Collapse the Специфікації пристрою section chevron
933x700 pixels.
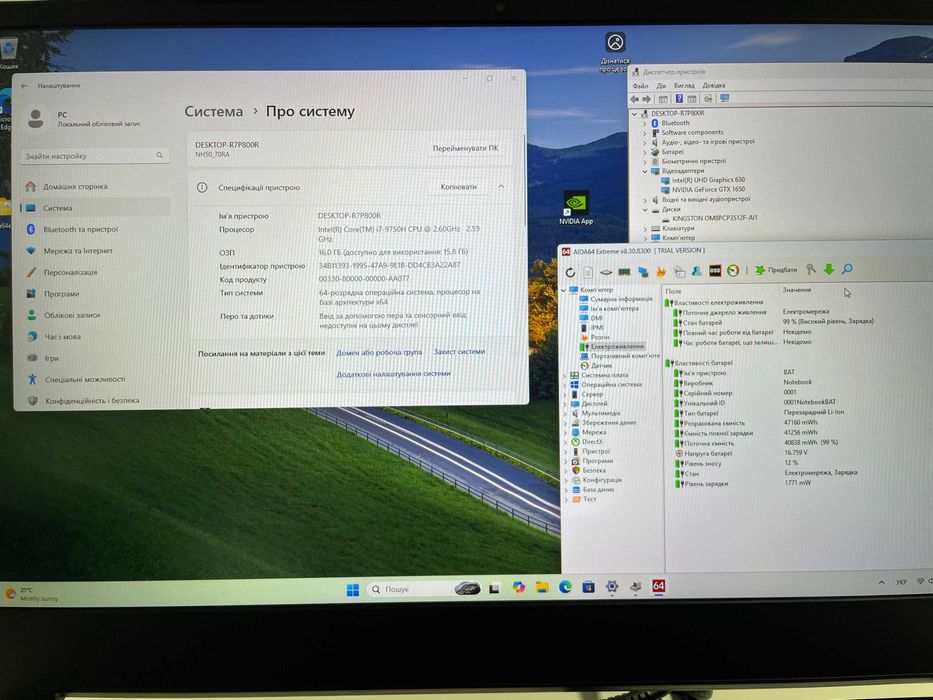[x=501, y=187]
